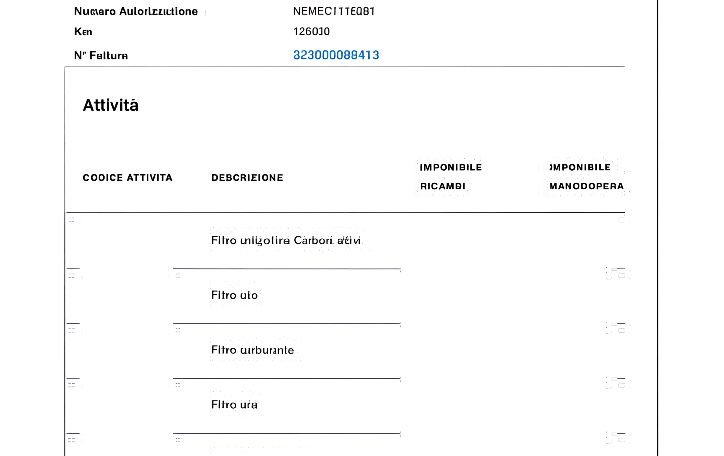This screenshot has width=724, height=456.
Task: Sort by CODICE ATTIVITA column header
Action: point(127,177)
